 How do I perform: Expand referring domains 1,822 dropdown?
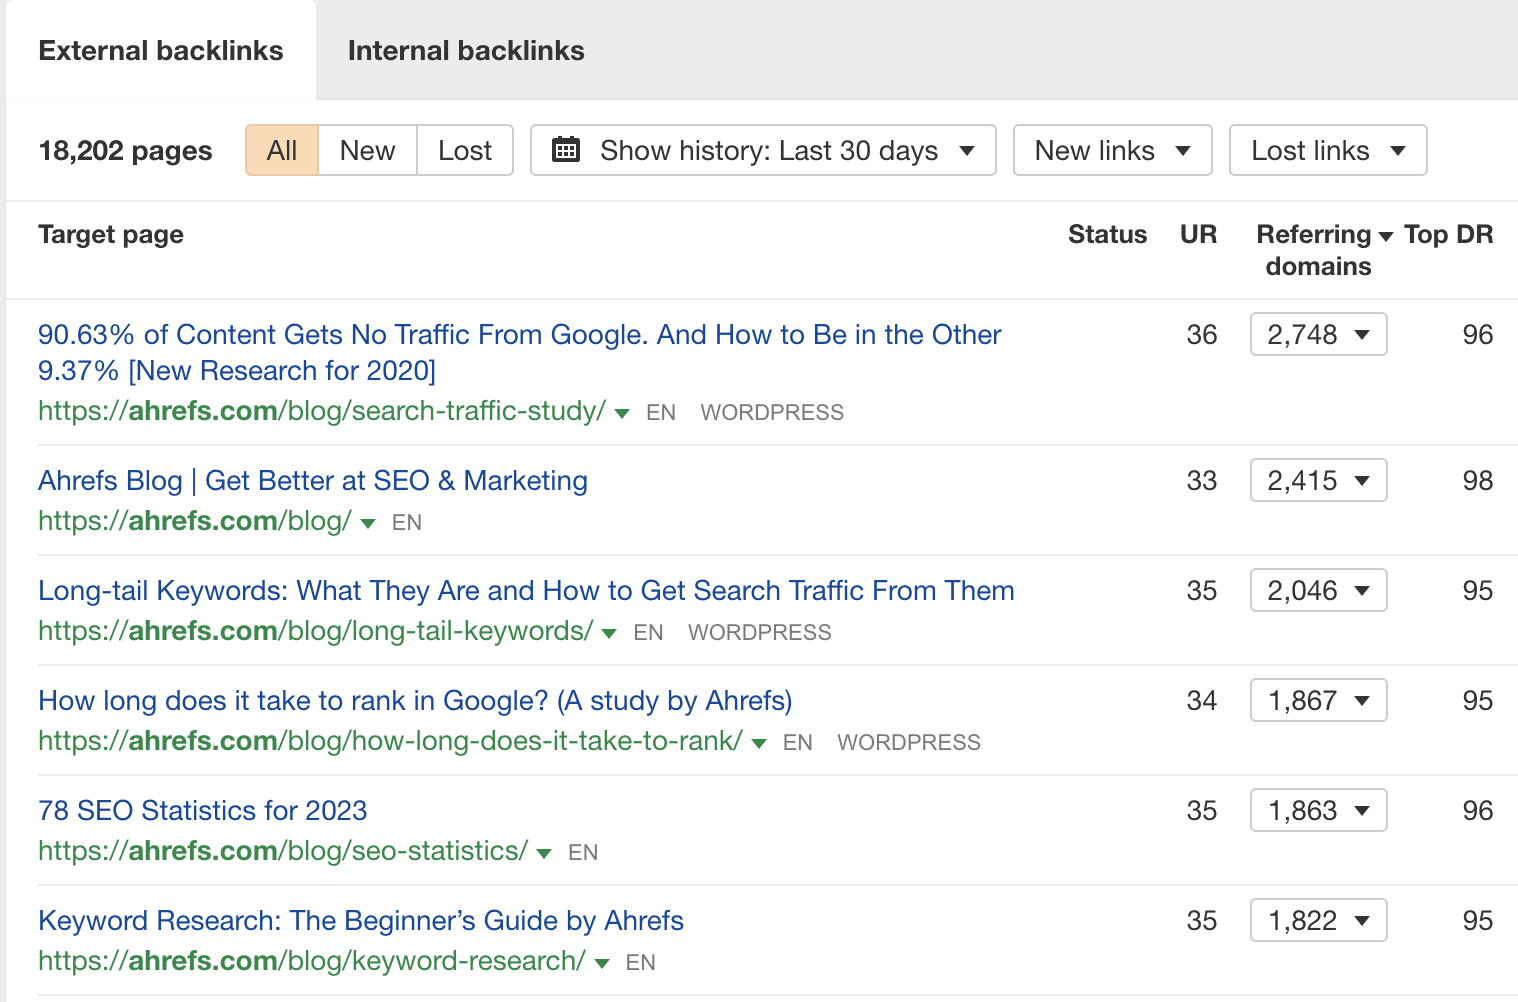(x=1318, y=920)
